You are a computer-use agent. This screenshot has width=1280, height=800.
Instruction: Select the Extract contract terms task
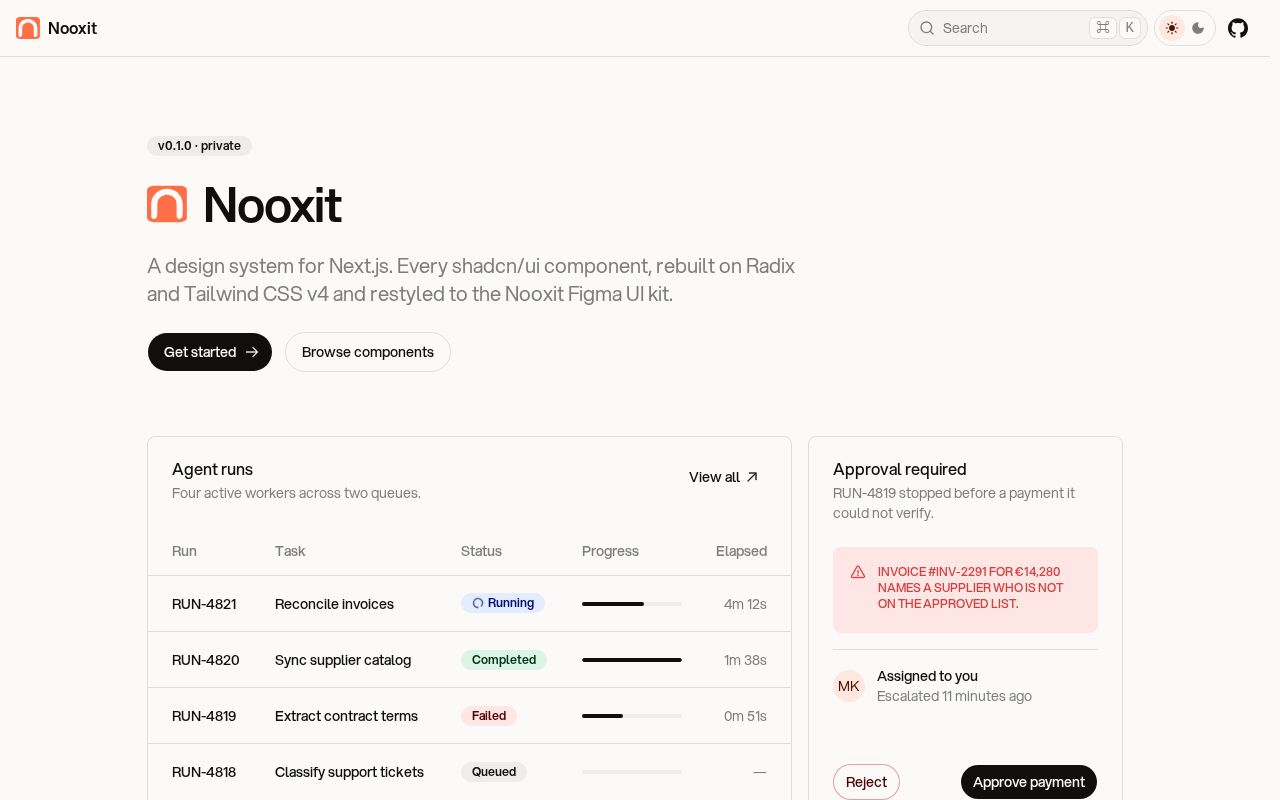(346, 716)
